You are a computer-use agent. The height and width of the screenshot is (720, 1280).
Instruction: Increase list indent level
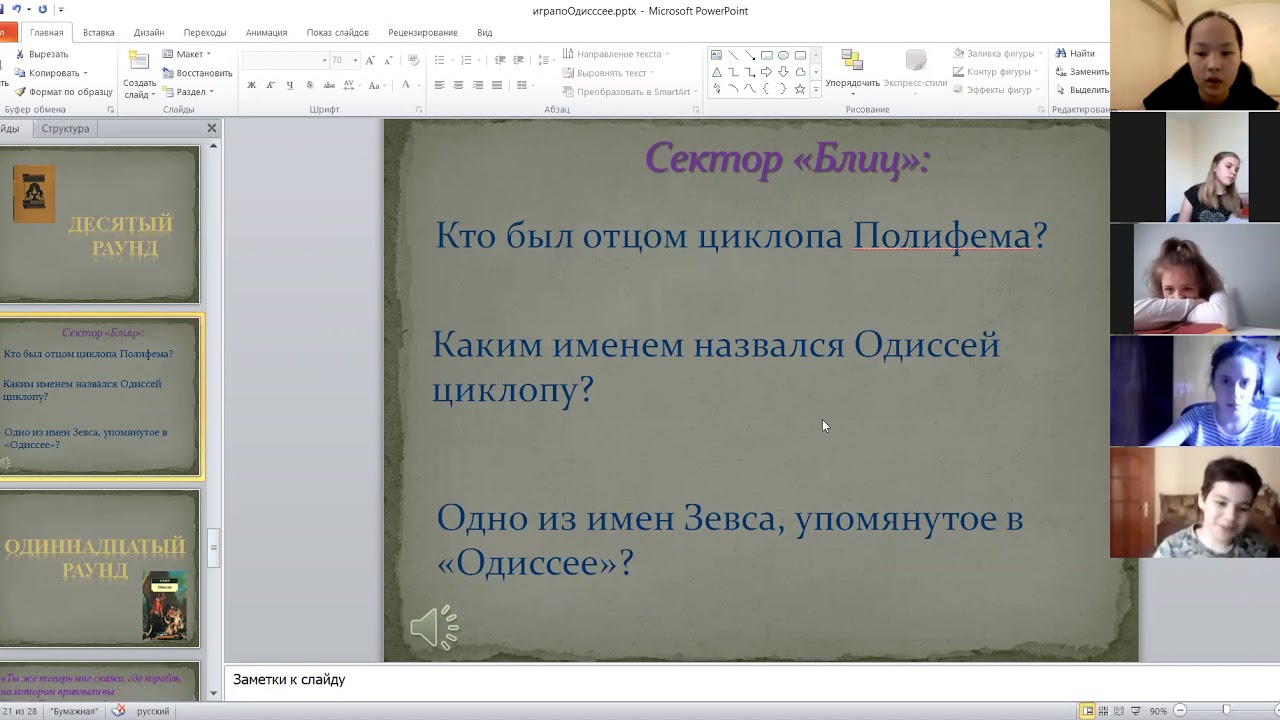tap(520, 60)
